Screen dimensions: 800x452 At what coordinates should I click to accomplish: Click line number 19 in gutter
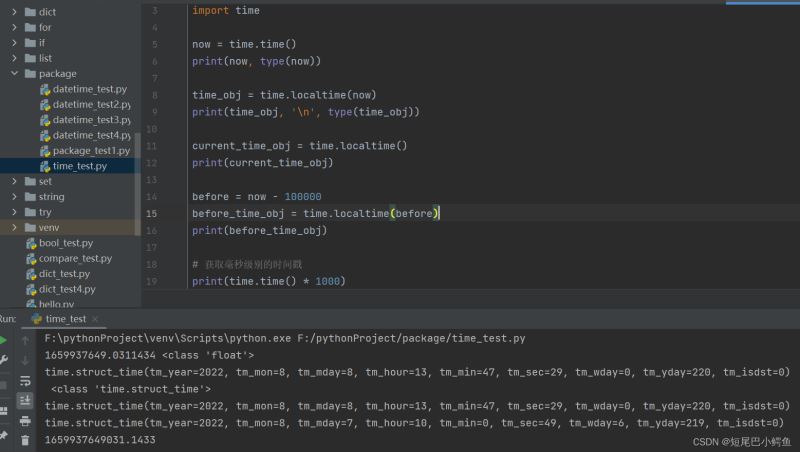[152, 282]
